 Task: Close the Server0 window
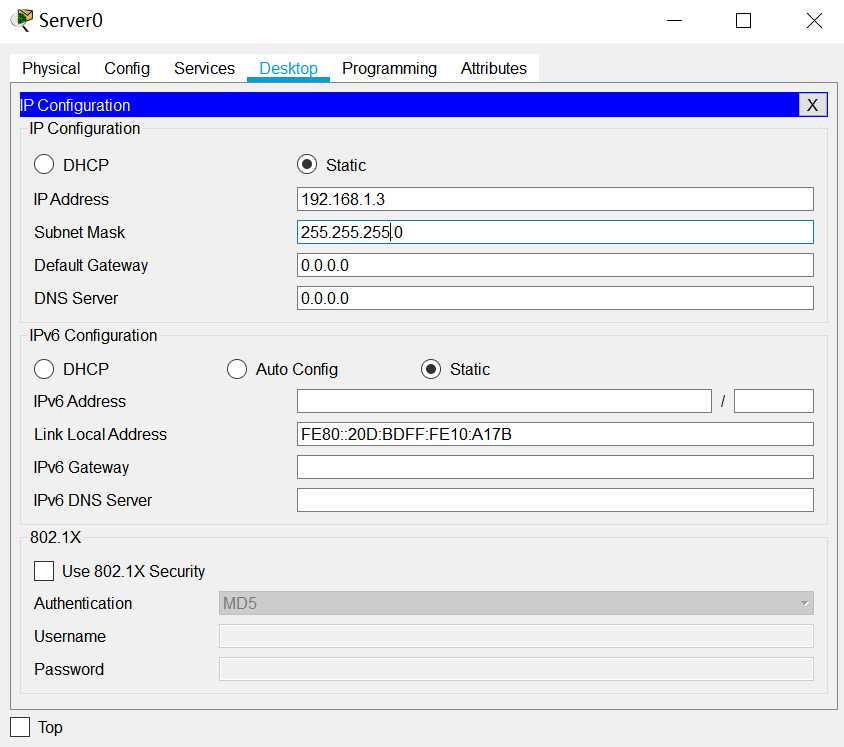click(814, 20)
